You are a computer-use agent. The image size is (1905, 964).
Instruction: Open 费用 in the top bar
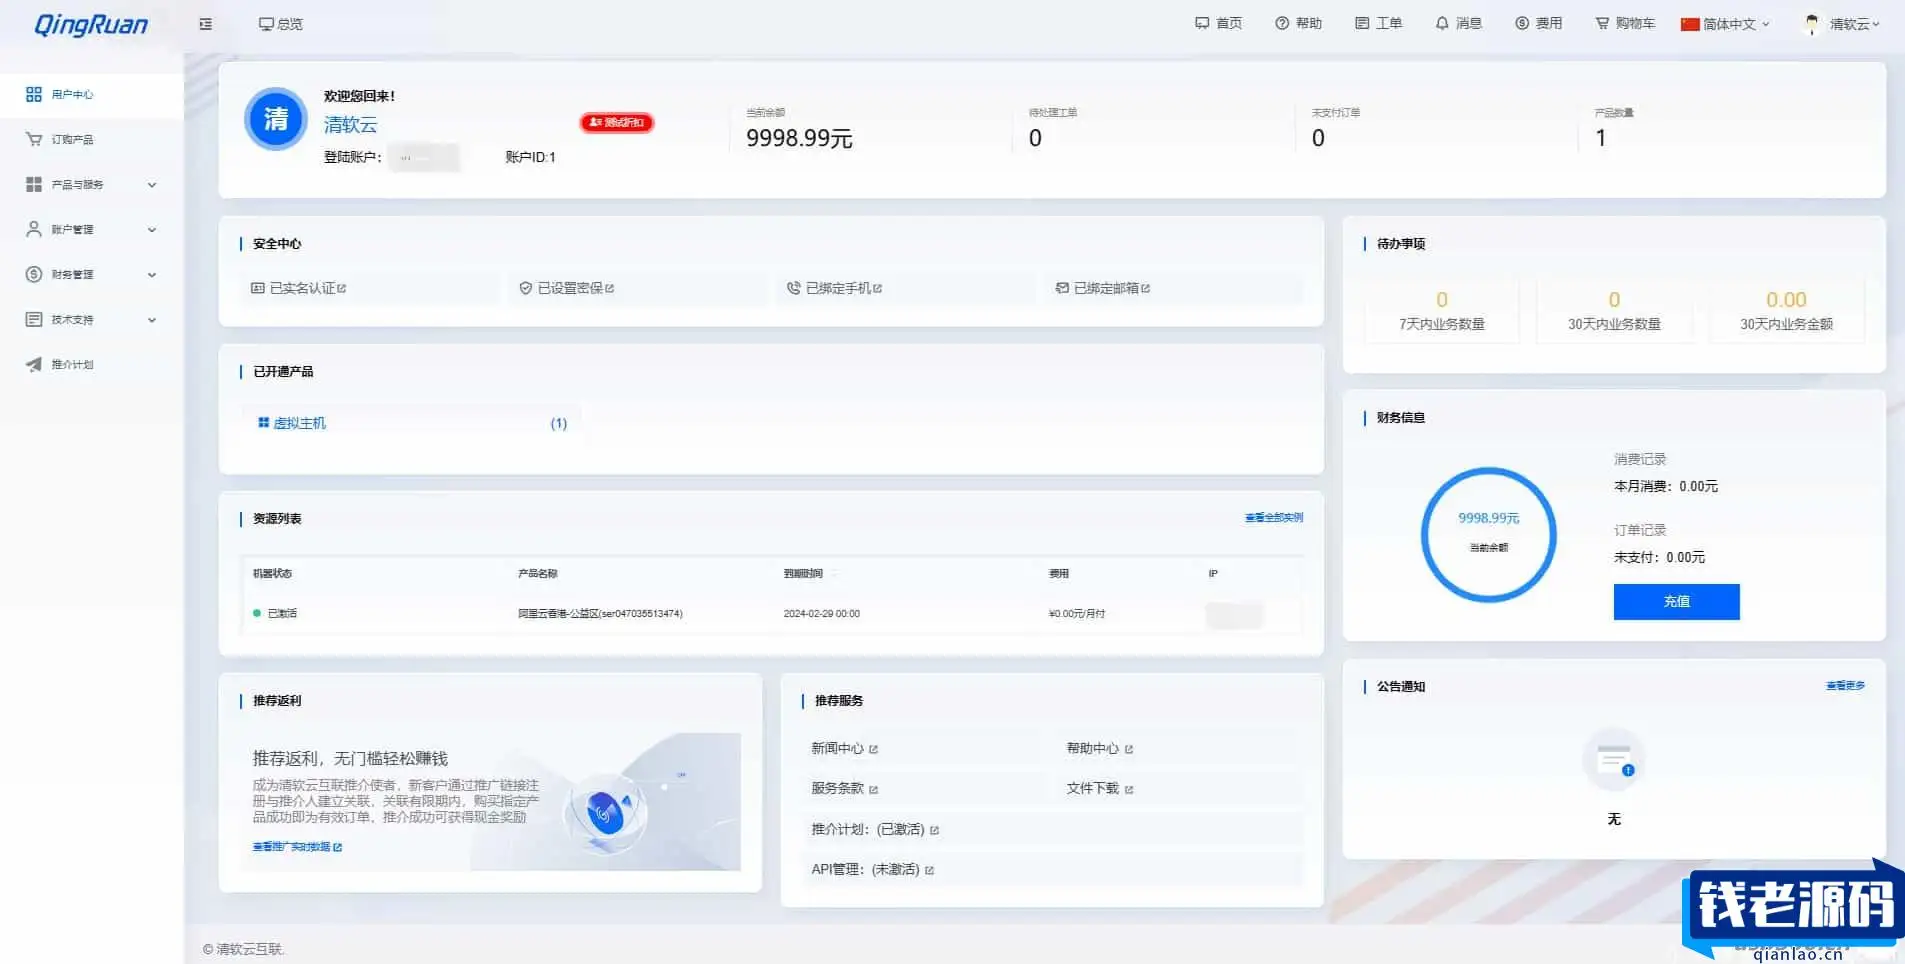[1539, 23]
